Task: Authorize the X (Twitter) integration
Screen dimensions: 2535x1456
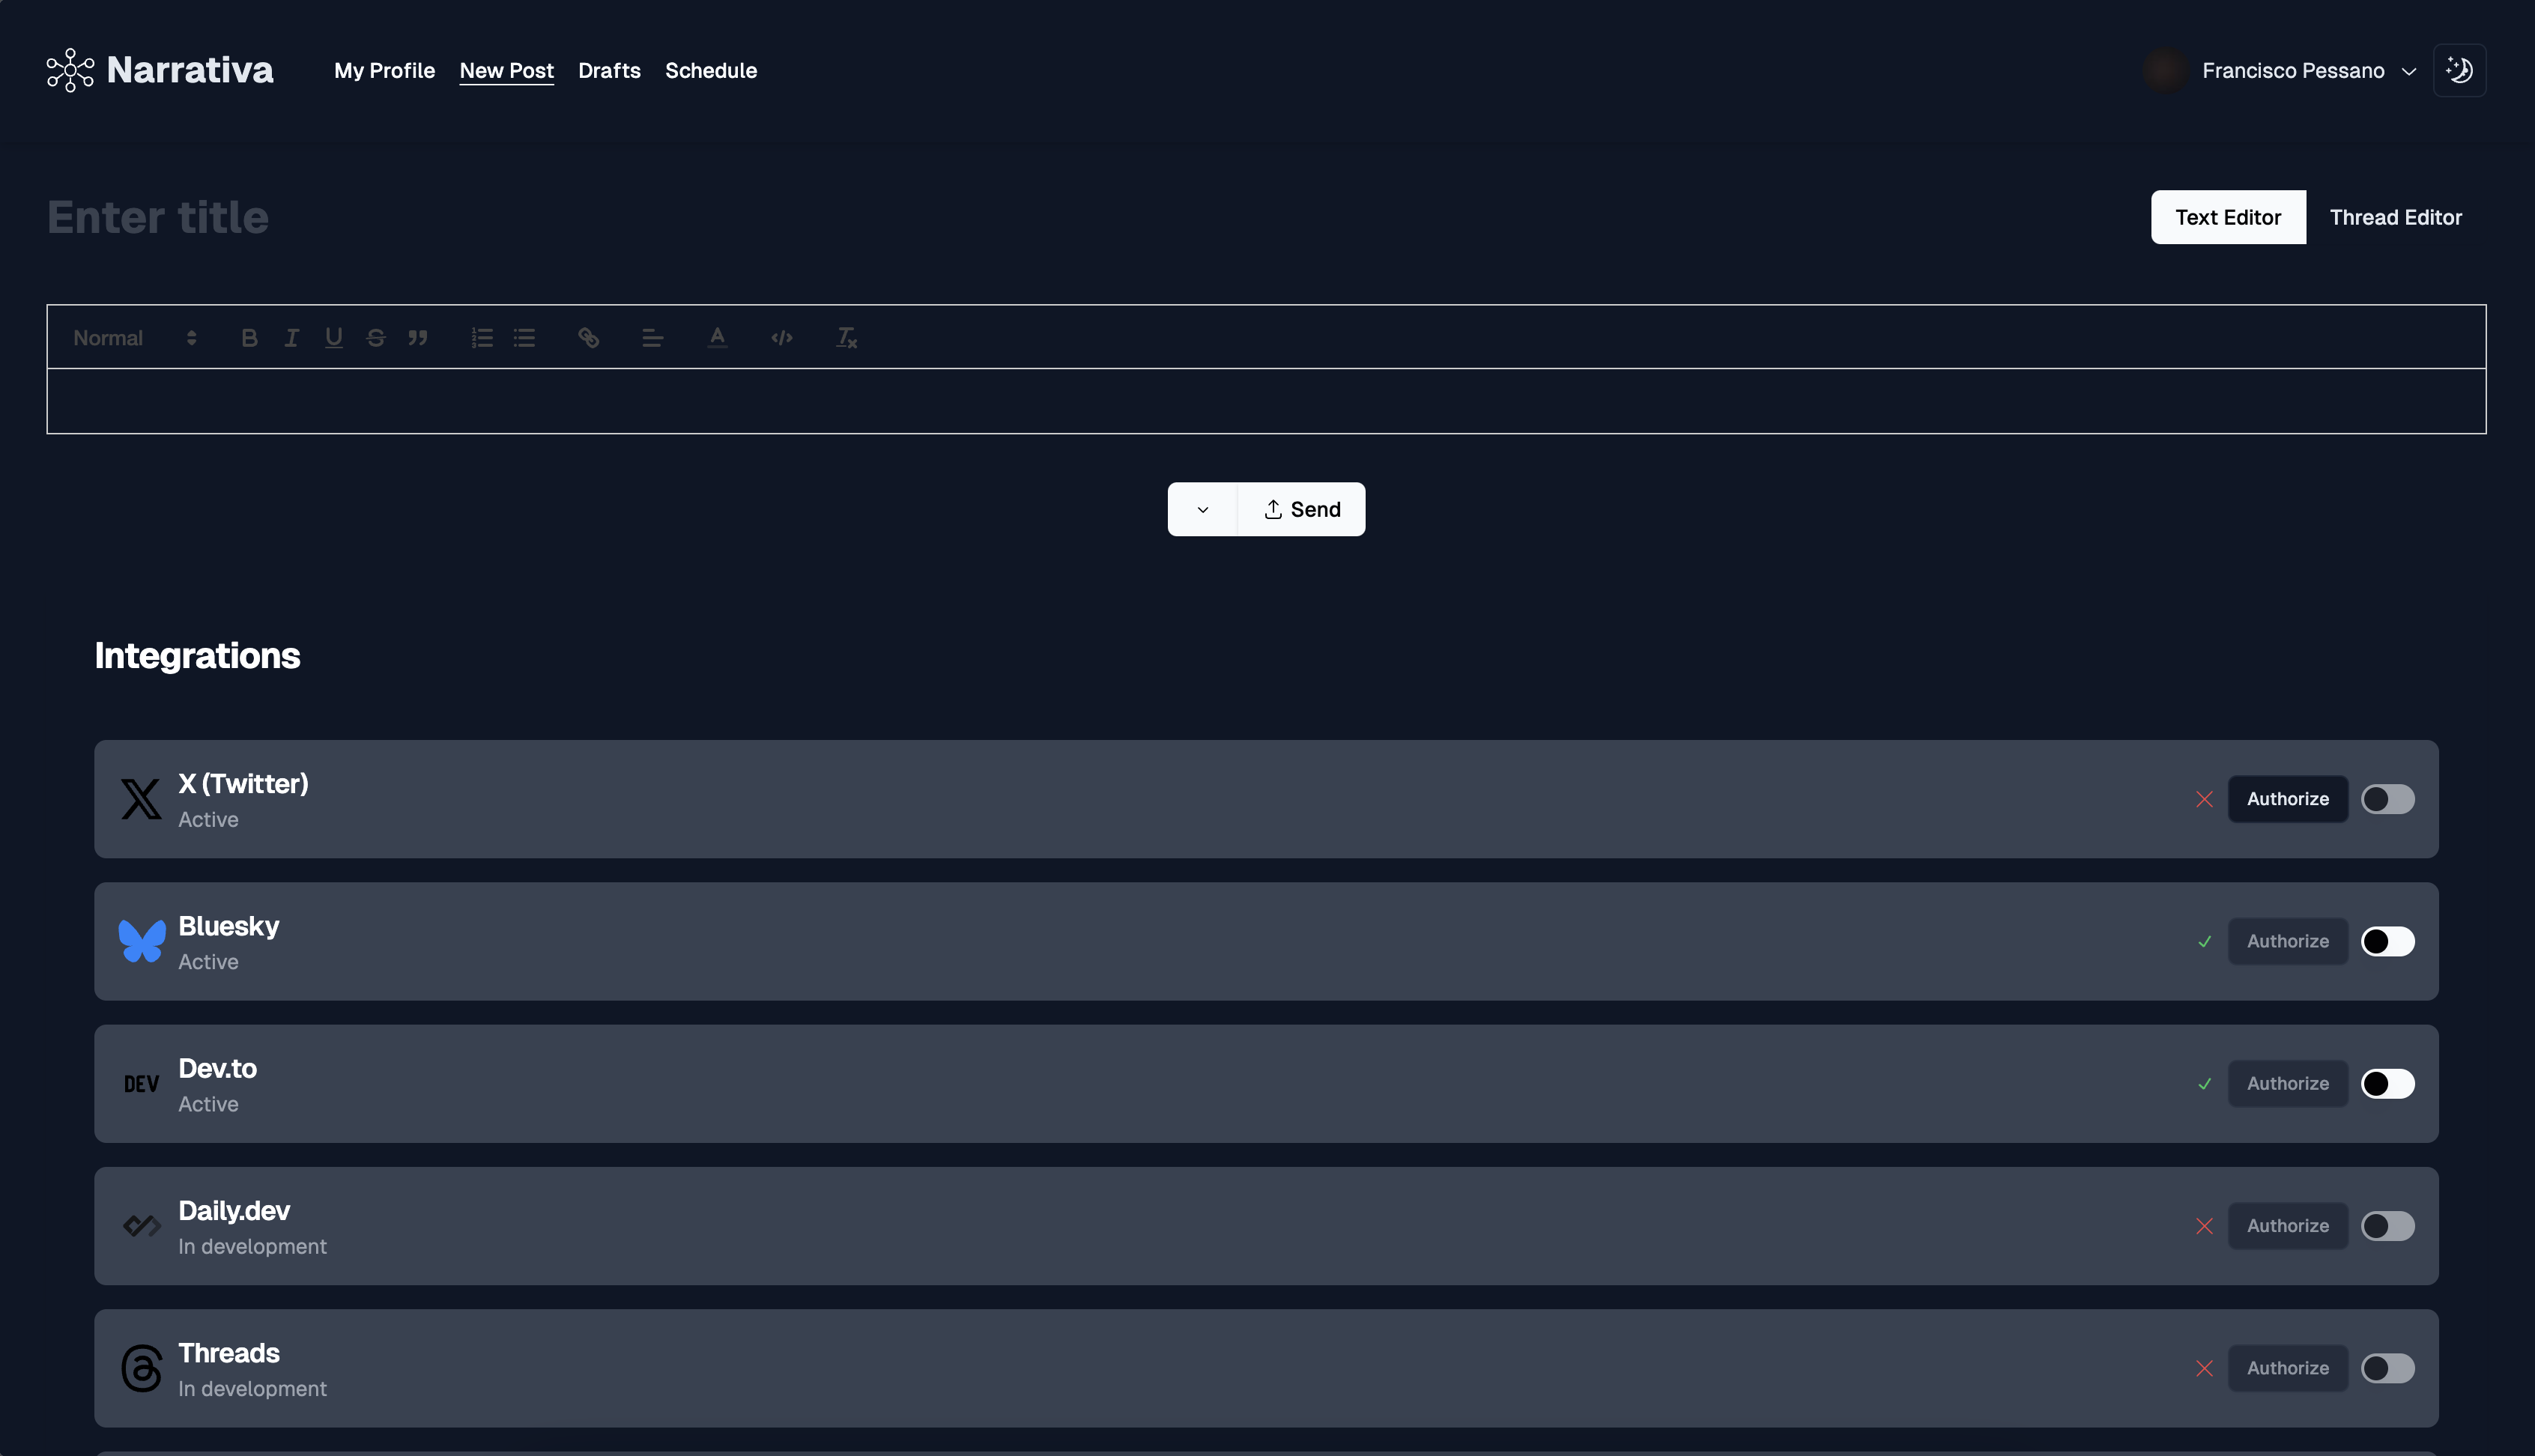Action: click(x=2287, y=799)
